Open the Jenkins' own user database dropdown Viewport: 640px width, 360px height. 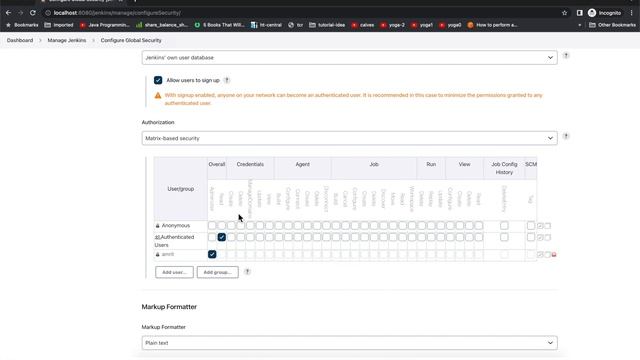[349, 58]
